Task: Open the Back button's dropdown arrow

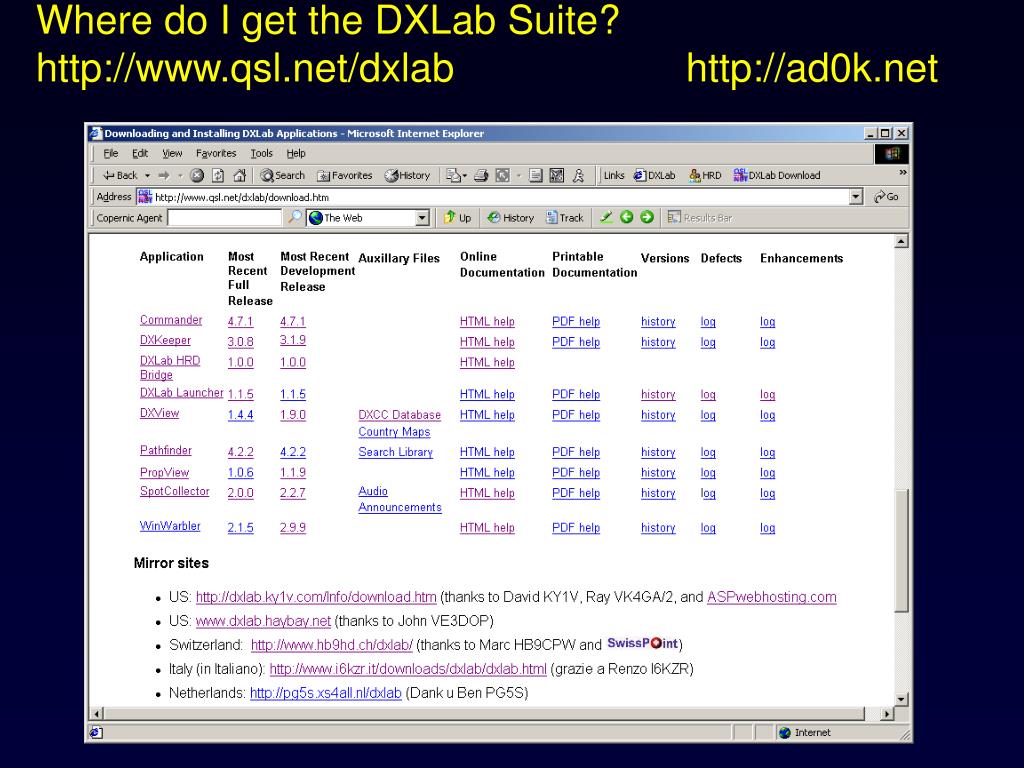Action: [148, 176]
